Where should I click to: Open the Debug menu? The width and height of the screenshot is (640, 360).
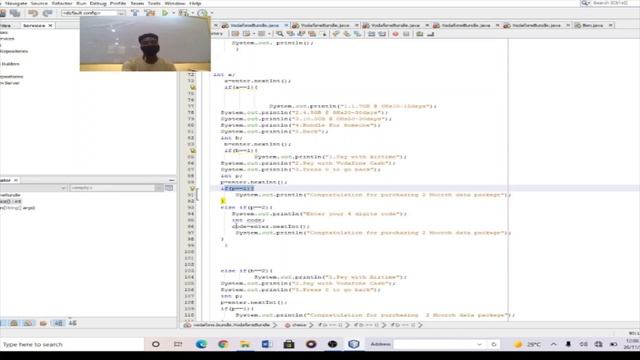tap(98, 3)
